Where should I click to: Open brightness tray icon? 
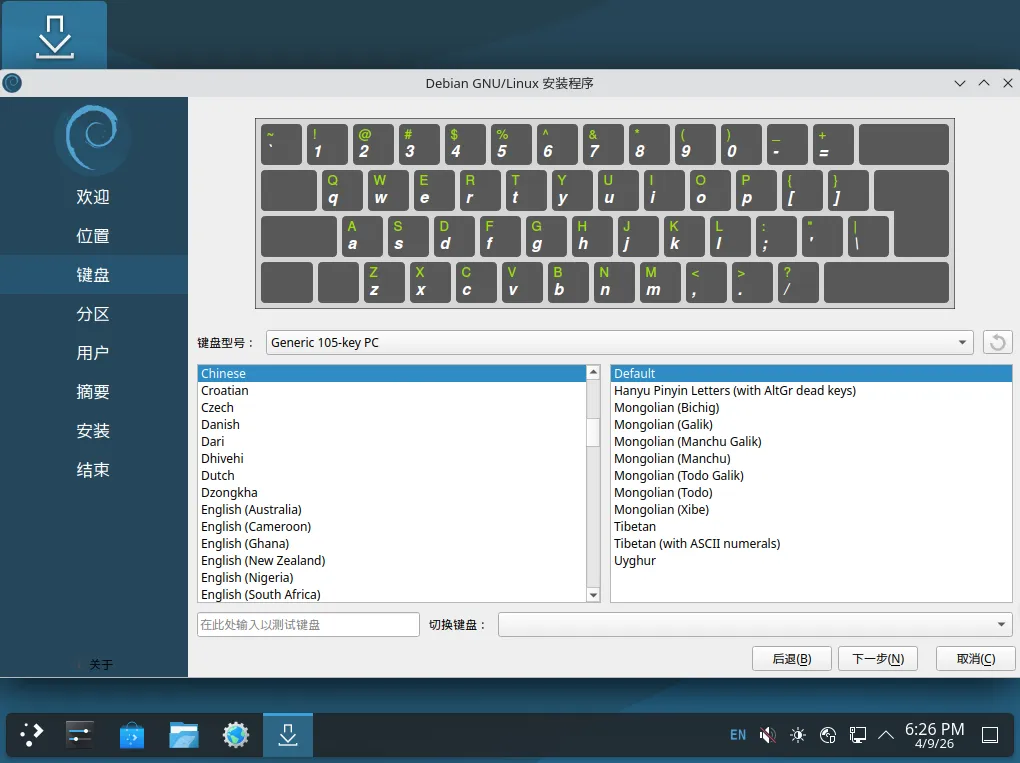(798, 735)
